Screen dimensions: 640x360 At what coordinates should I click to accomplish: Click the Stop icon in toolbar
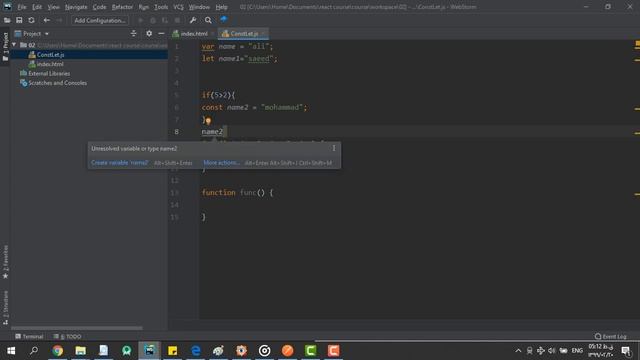point(177,20)
